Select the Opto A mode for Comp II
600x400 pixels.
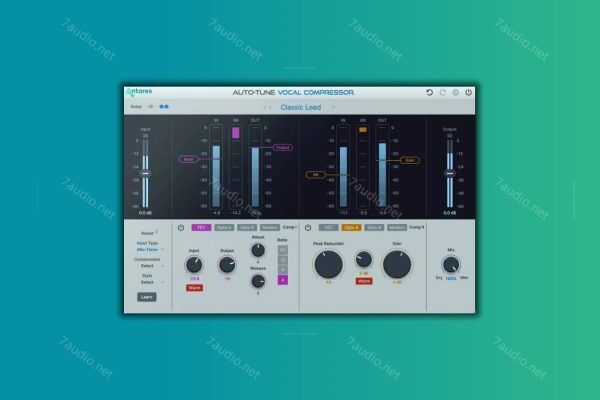click(x=351, y=228)
